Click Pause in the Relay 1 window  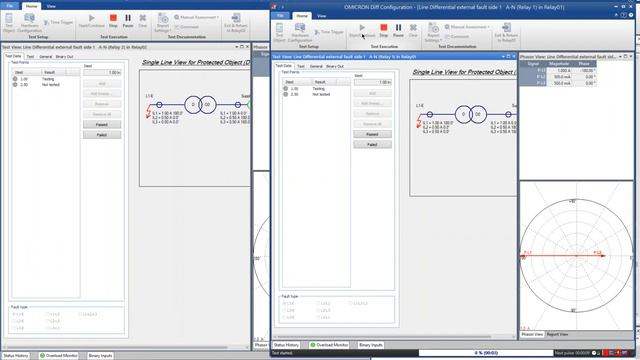pos(398,30)
